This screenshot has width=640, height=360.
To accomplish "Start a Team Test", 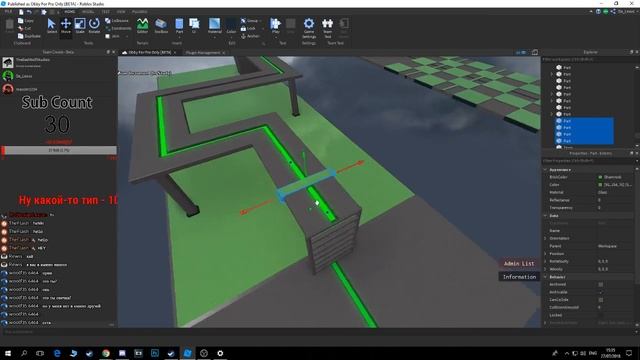I will (x=328, y=28).
